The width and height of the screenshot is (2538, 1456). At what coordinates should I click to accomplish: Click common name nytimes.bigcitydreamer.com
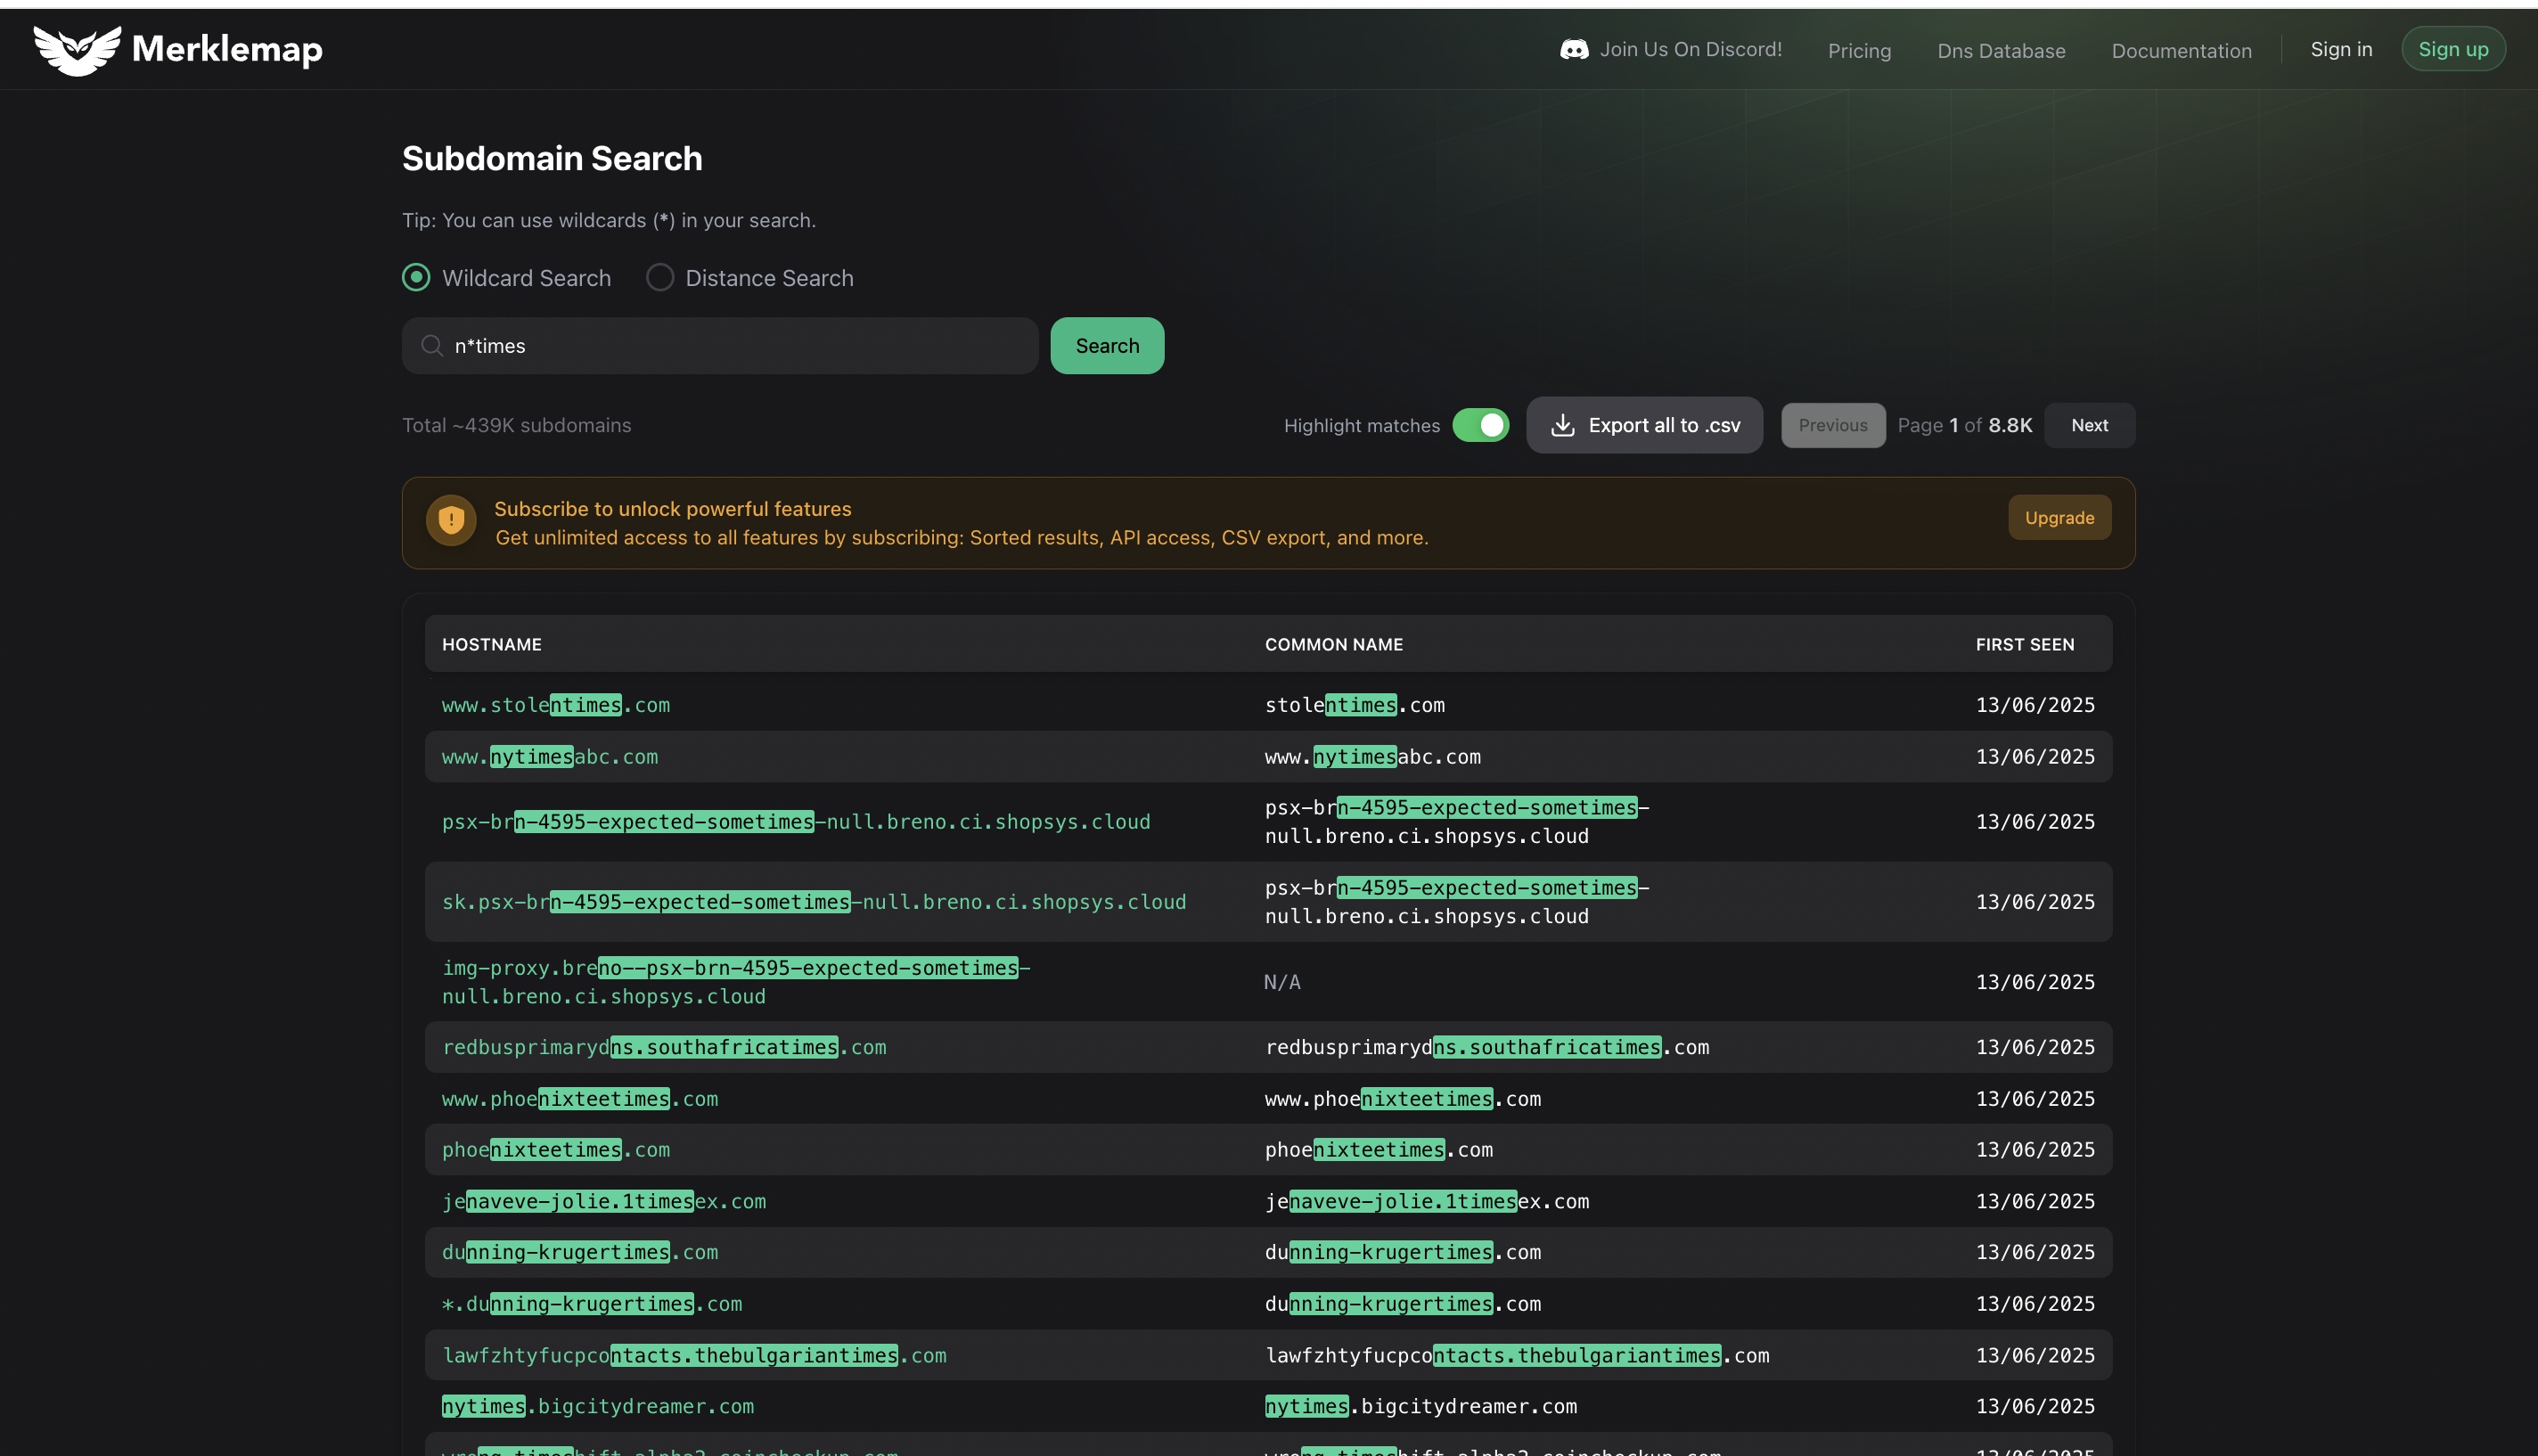click(x=1420, y=1406)
